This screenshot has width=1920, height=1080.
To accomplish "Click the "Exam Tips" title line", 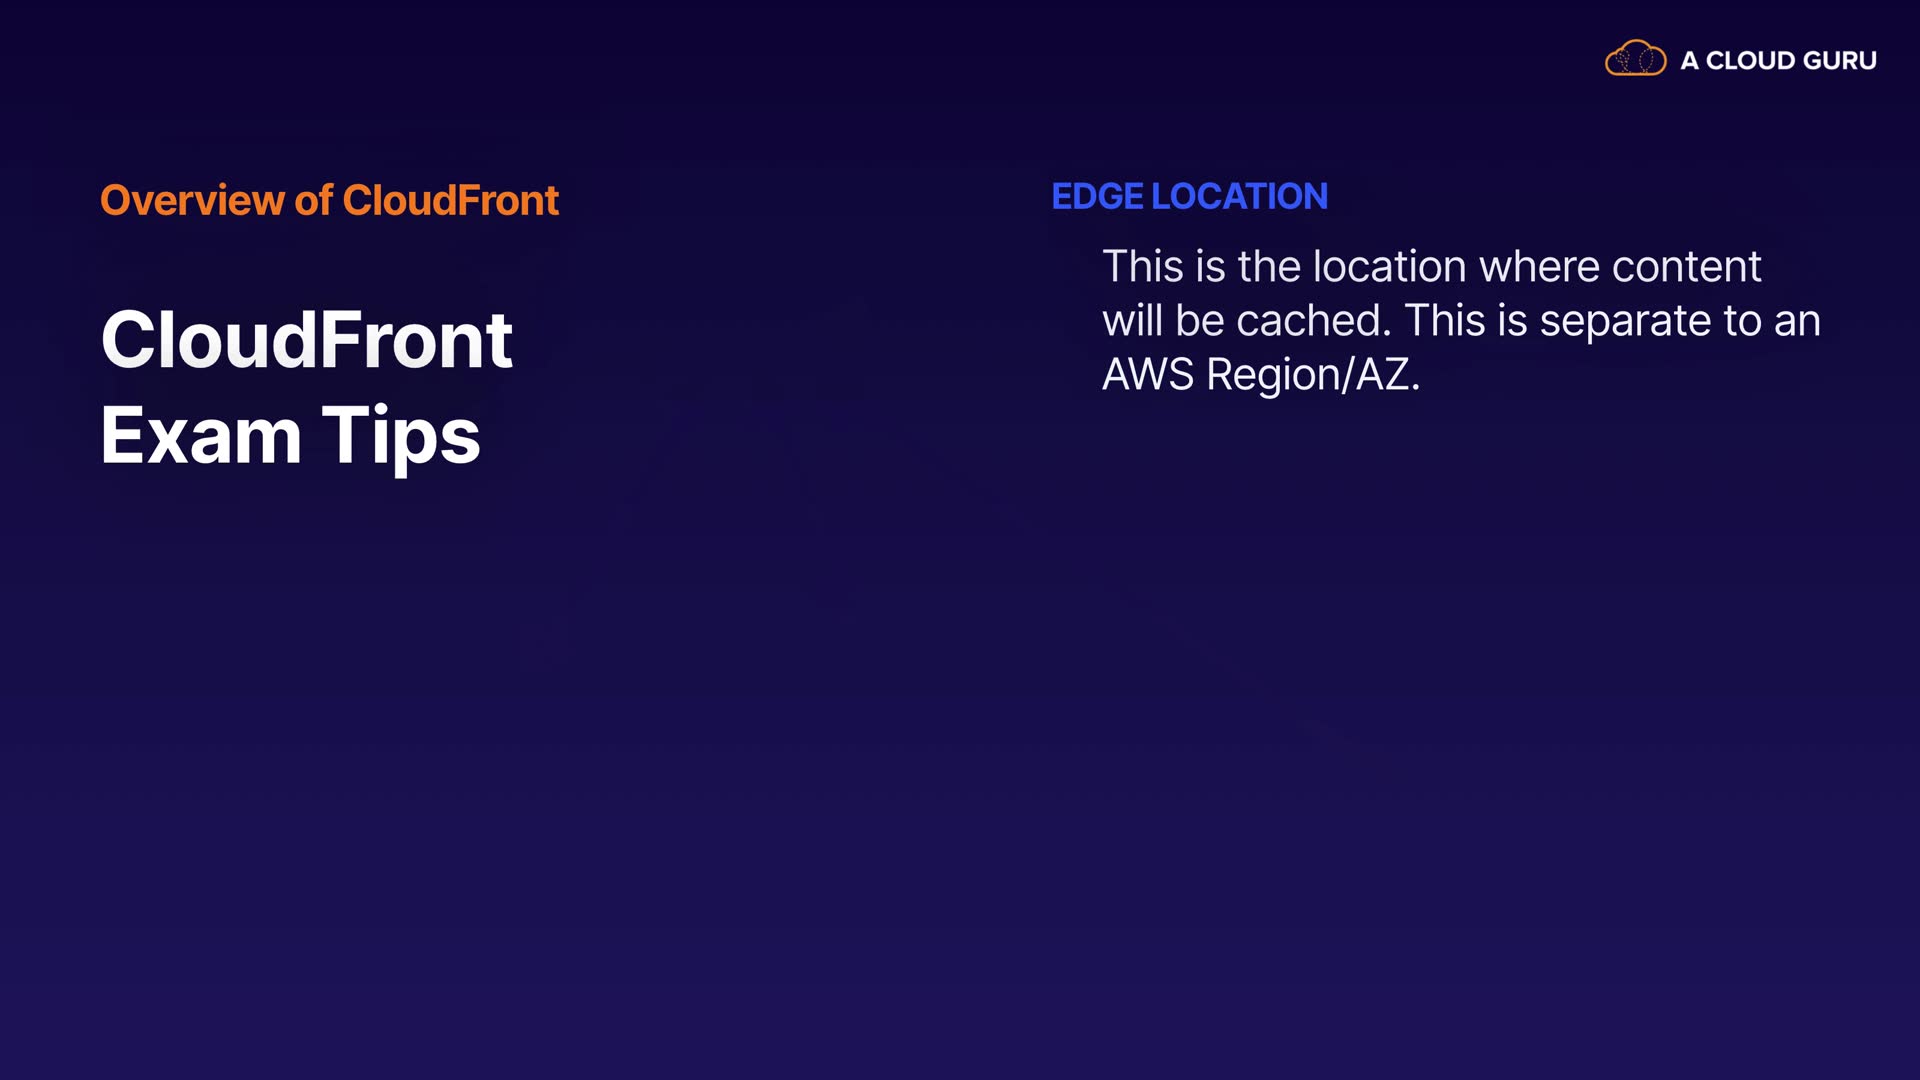I will tap(290, 436).
